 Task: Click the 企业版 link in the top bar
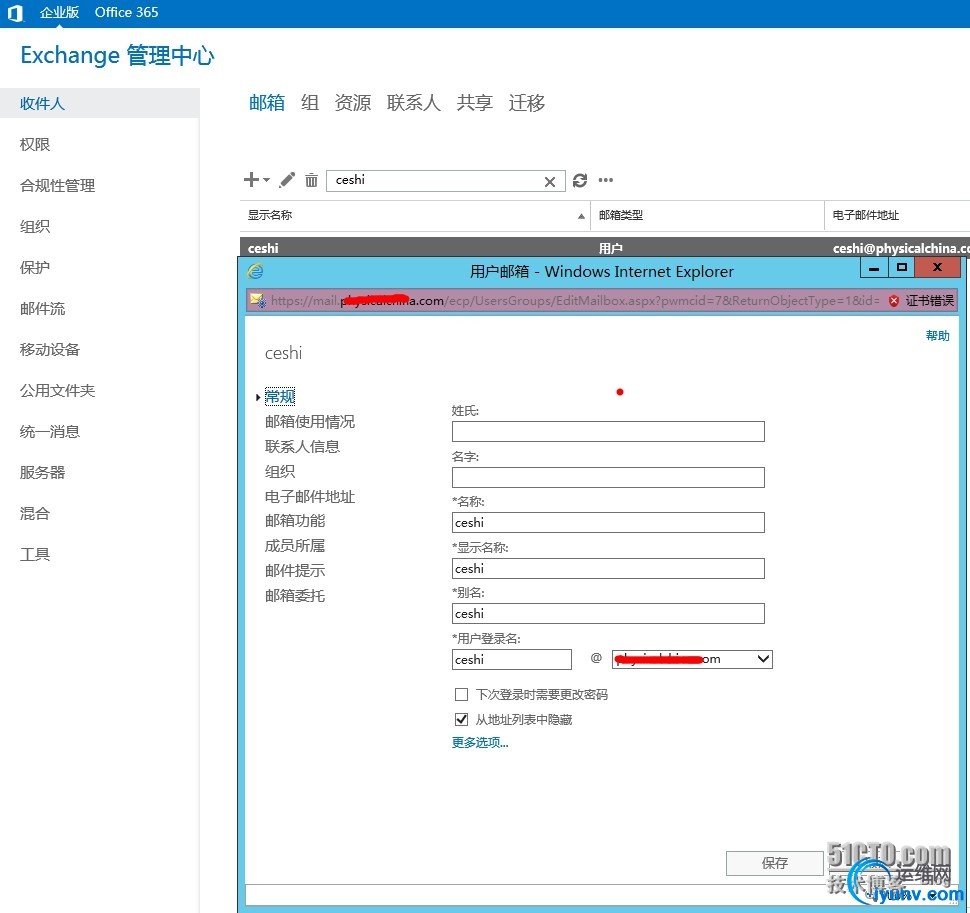59,12
